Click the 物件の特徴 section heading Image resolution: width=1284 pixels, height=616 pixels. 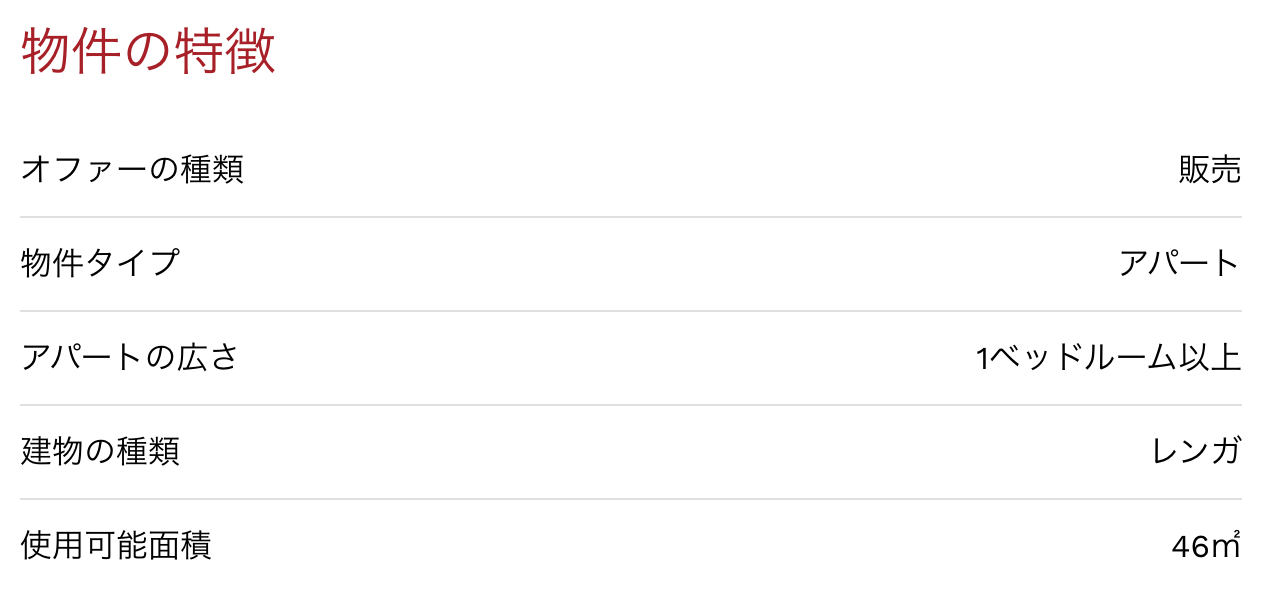tap(148, 52)
